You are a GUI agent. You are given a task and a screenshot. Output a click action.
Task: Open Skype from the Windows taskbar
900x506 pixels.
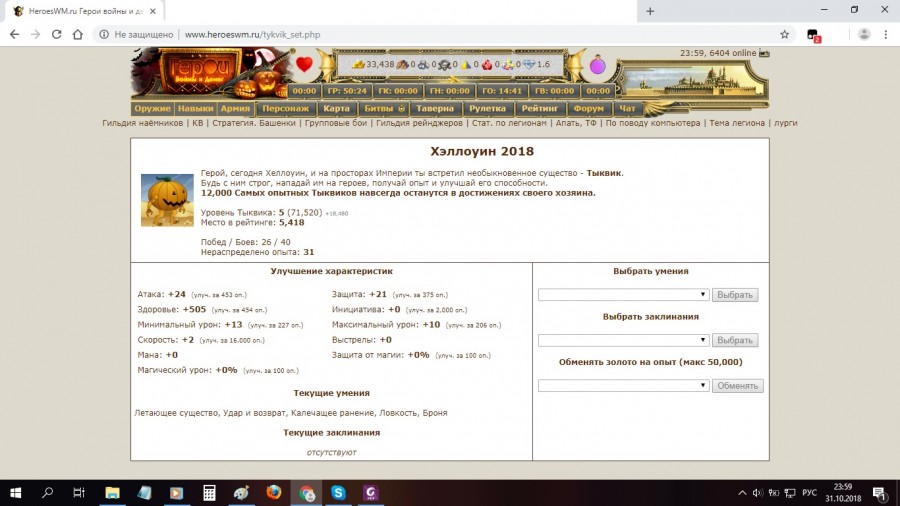[338, 492]
